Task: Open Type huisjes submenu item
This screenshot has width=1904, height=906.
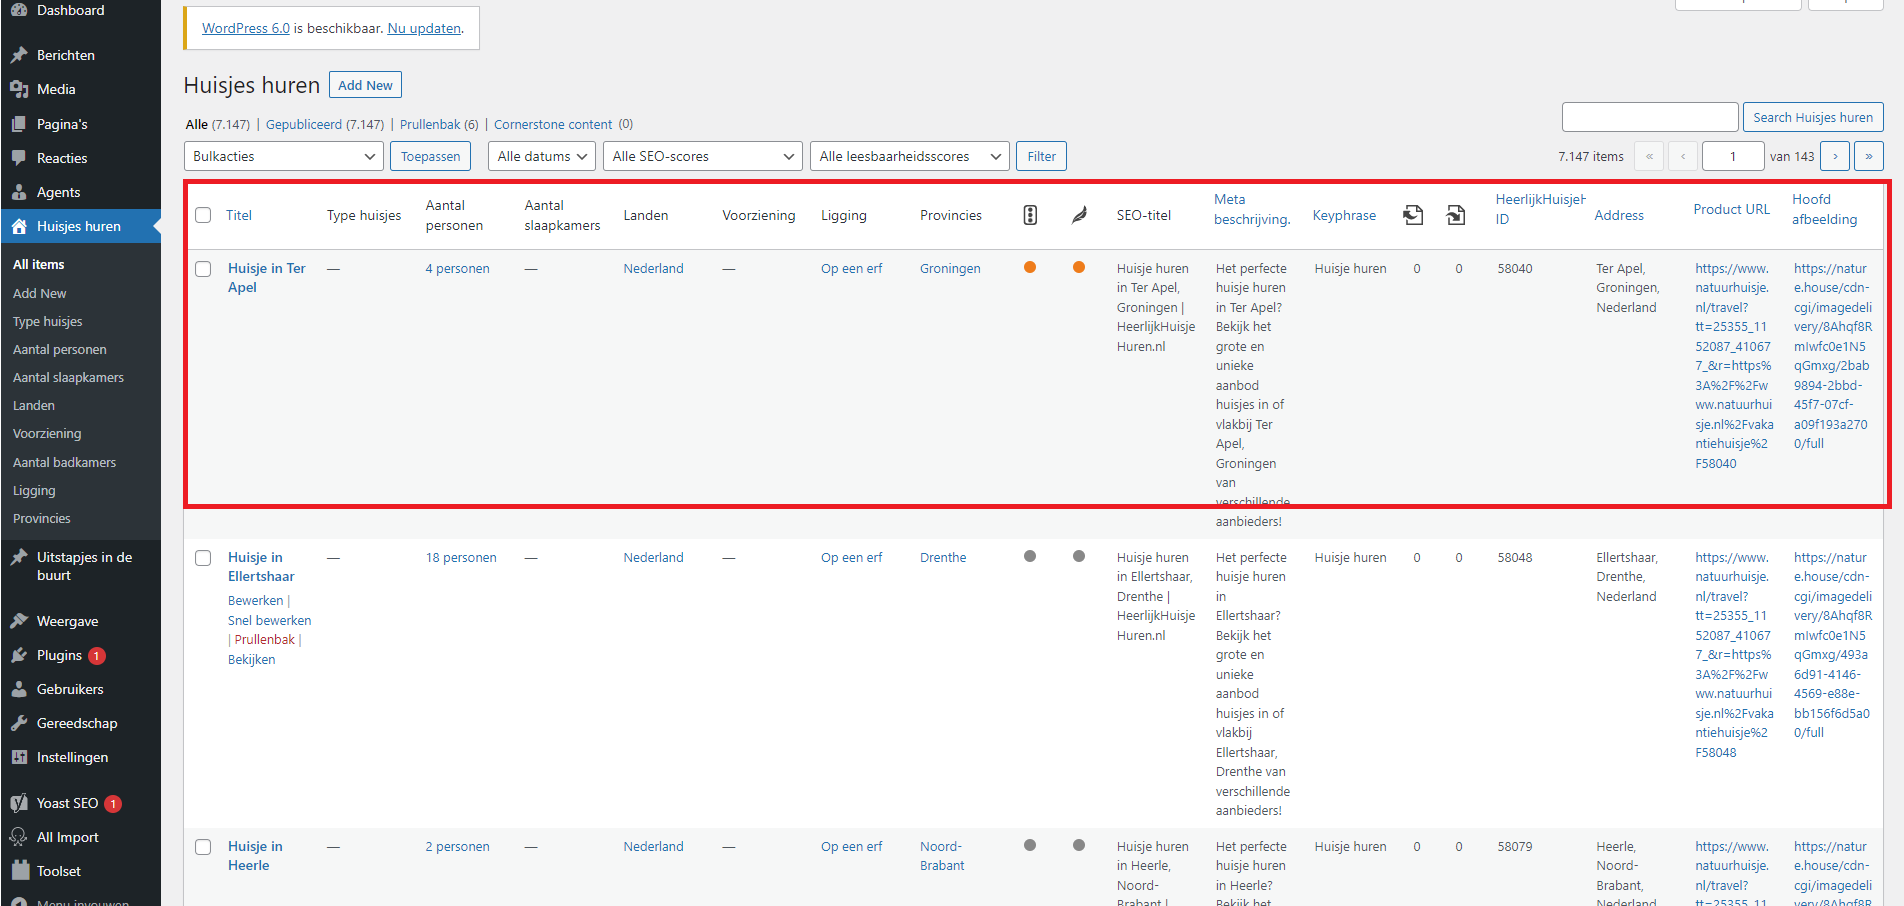Action: pyautogui.click(x=48, y=322)
